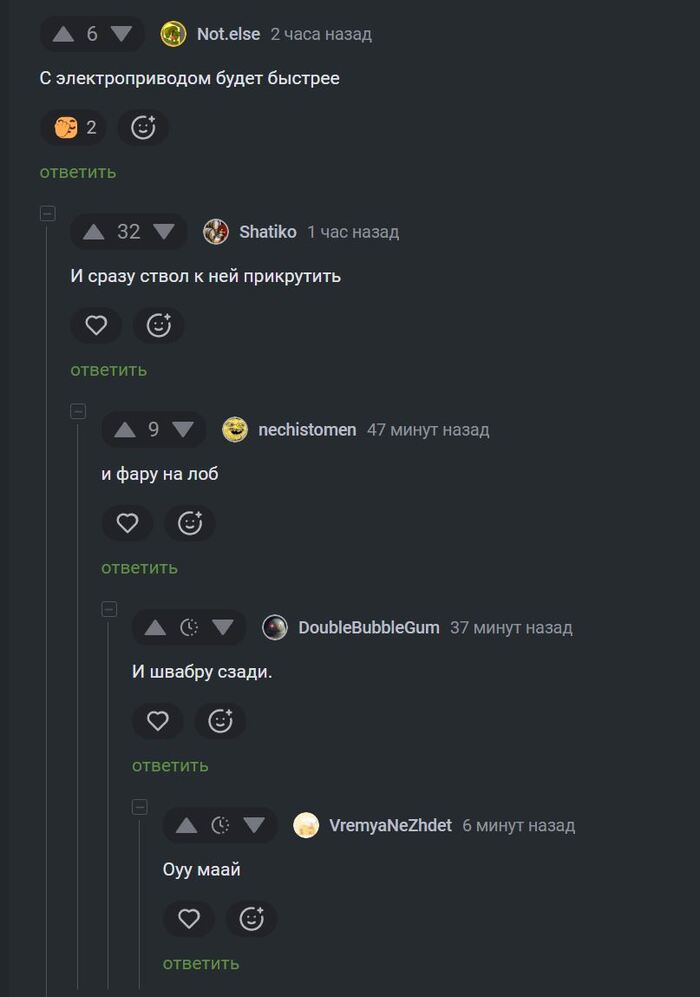Image resolution: width=700 pixels, height=997 pixels.
Task: Add emoji reaction to Shatiko's comment
Action: click(159, 325)
